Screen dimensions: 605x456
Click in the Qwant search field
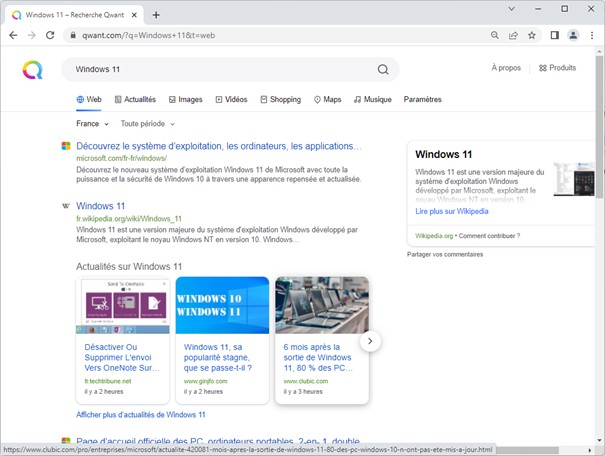pyautogui.click(x=220, y=69)
